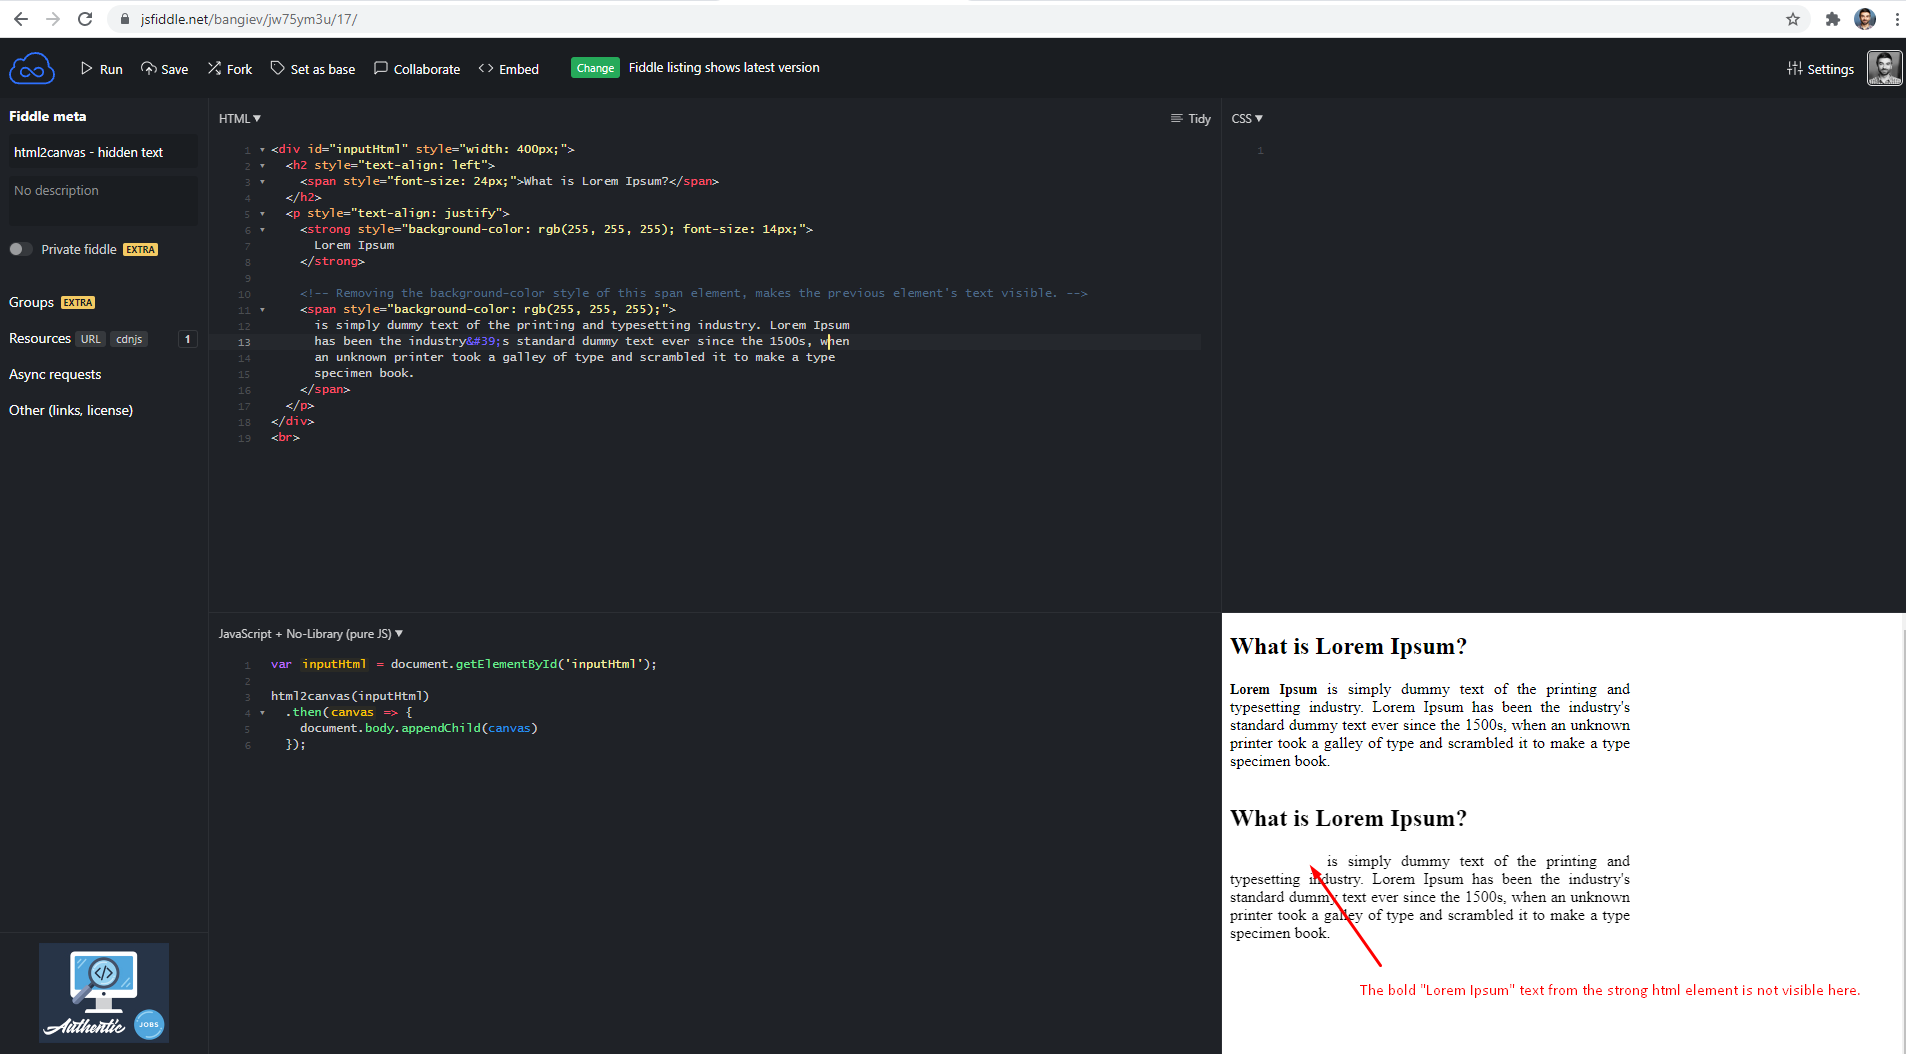Switch to the cdnjs resources tab
1906x1054 pixels.
[x=129, y=338]
